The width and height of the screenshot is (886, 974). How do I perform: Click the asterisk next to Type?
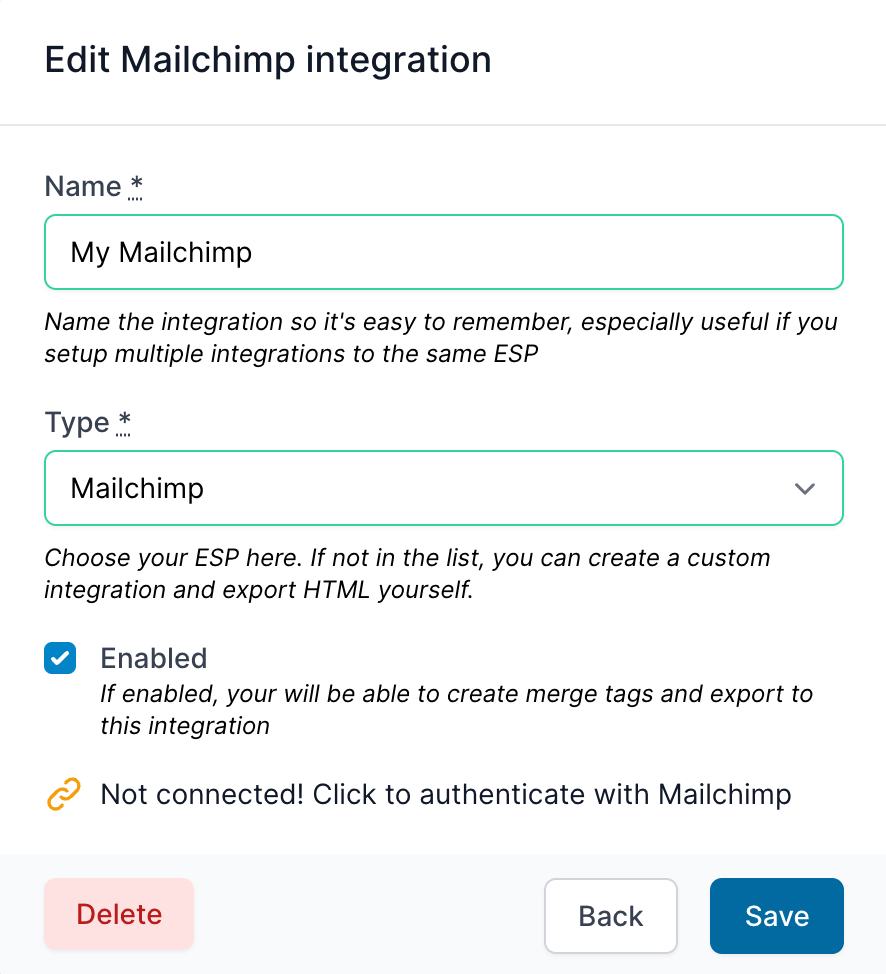(x=124, y=419)
